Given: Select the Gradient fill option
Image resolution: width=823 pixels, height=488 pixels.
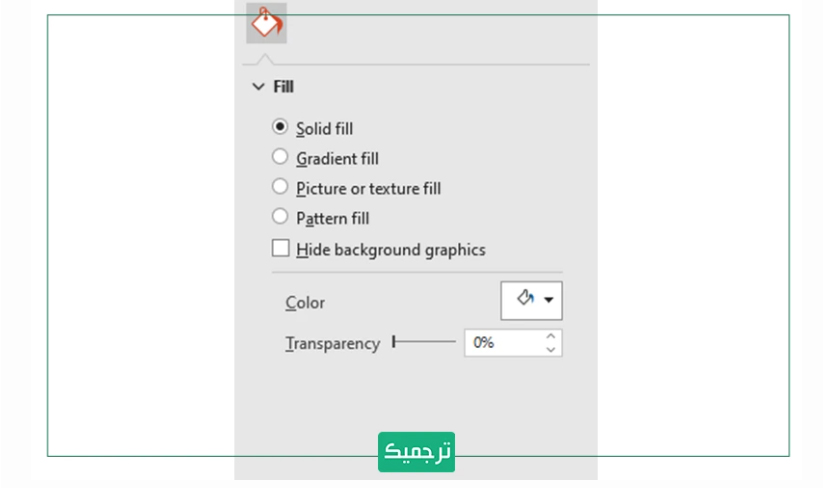Looking at the screenshot, I should click(280, 157).
